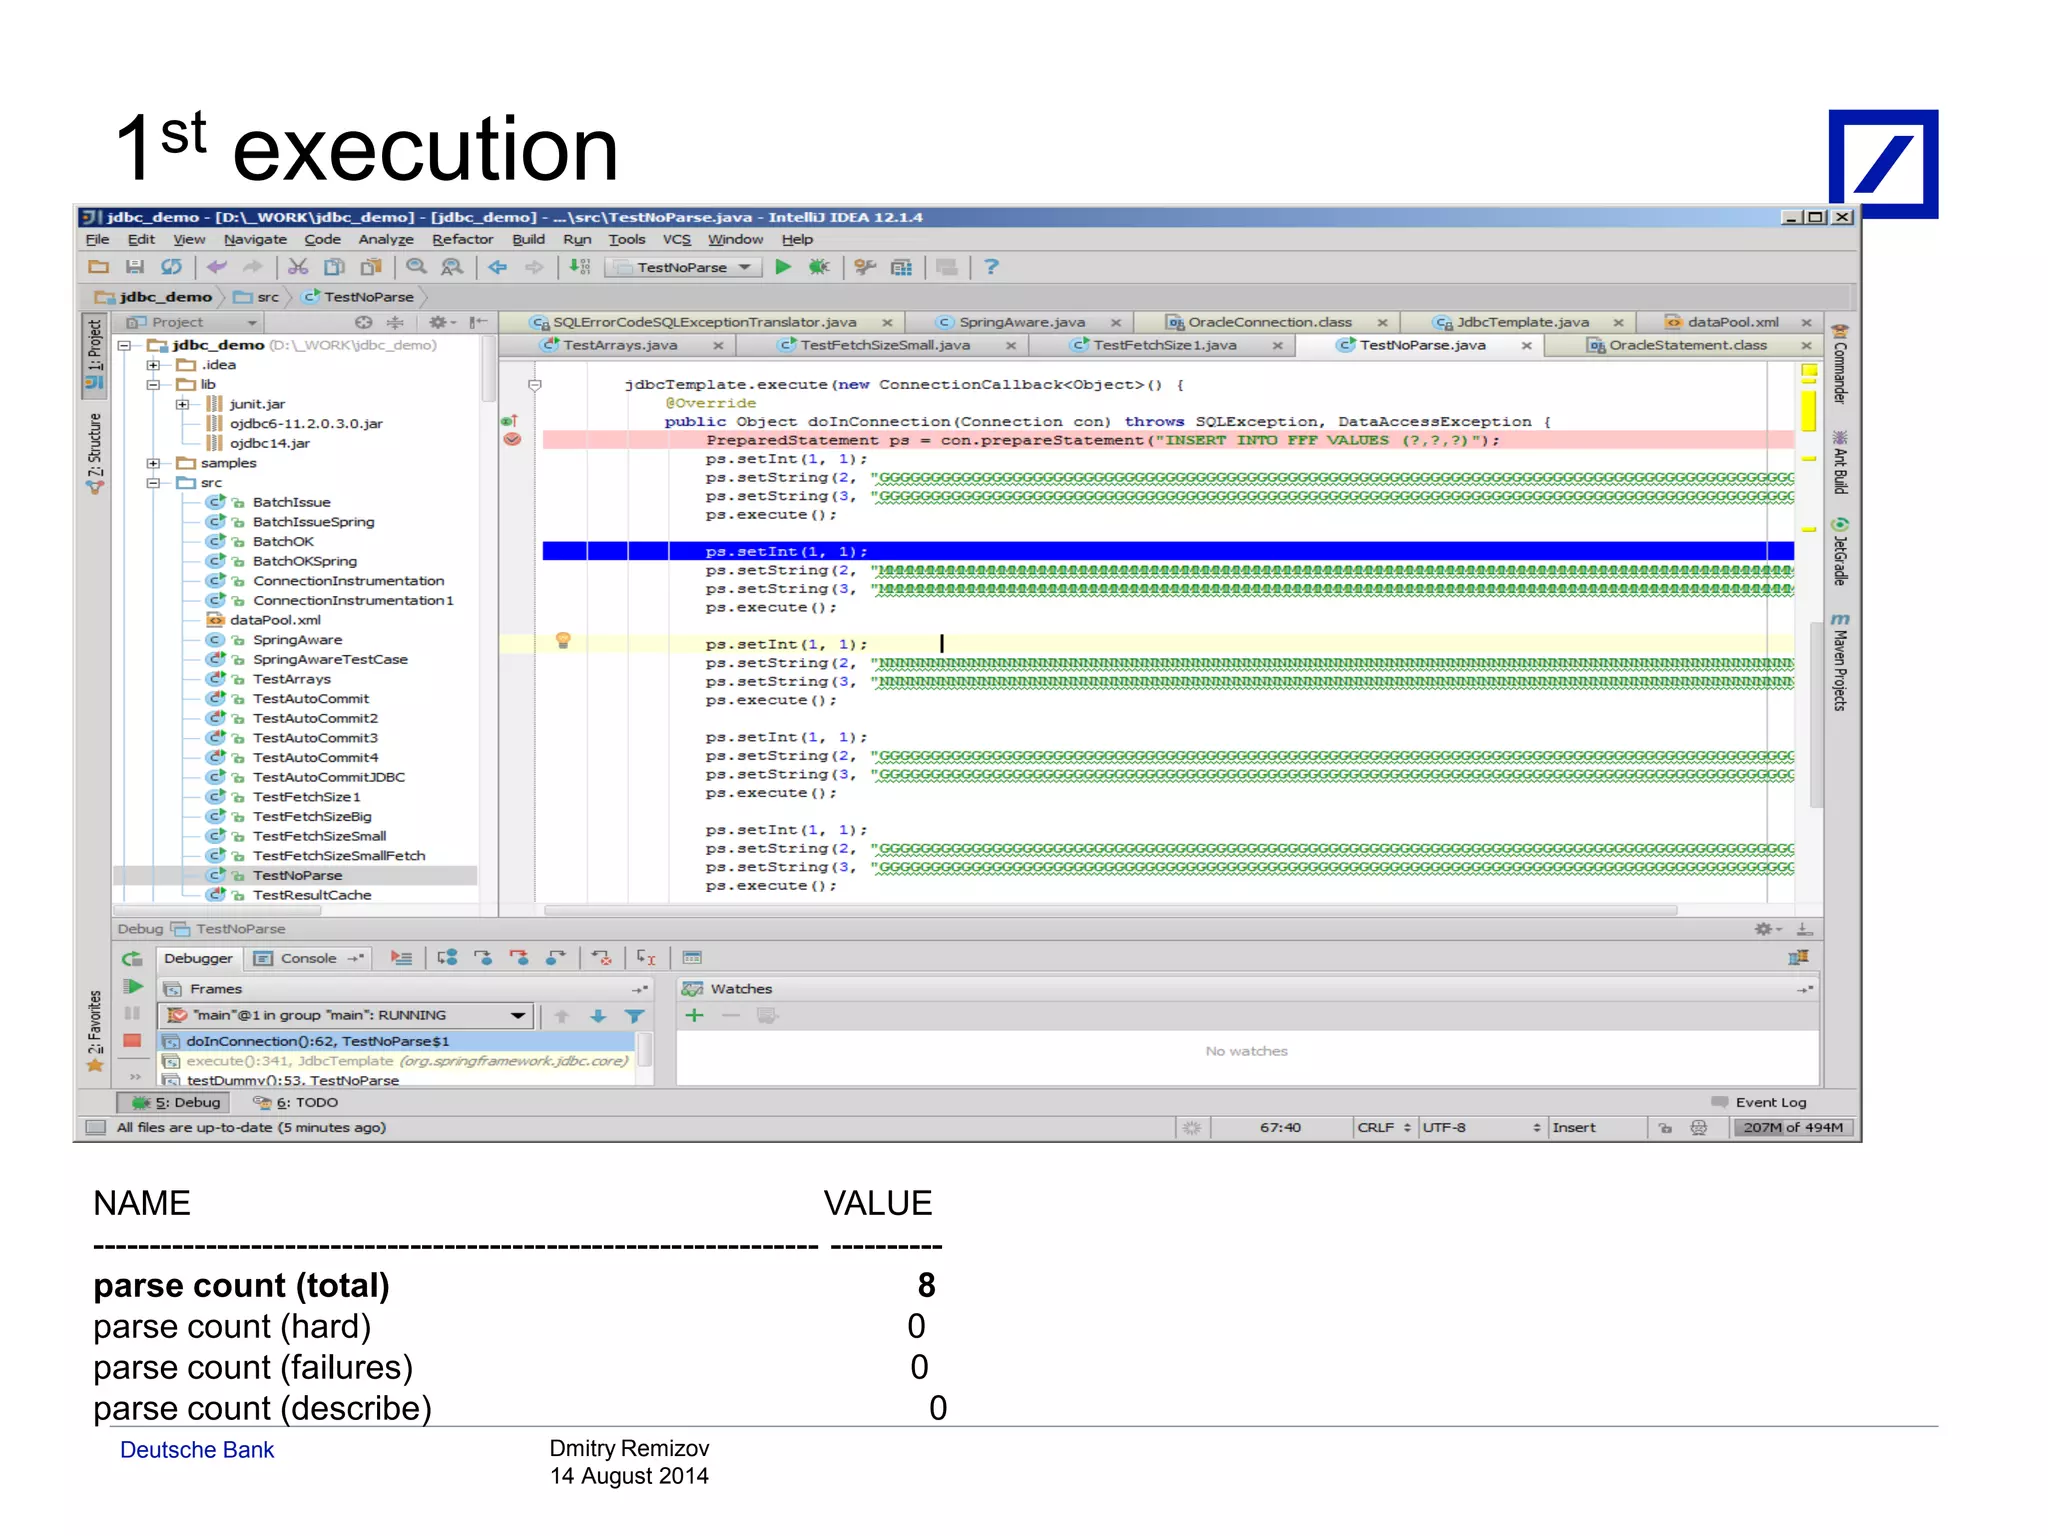Click the Back navigation arrow icon

[497, 267]
